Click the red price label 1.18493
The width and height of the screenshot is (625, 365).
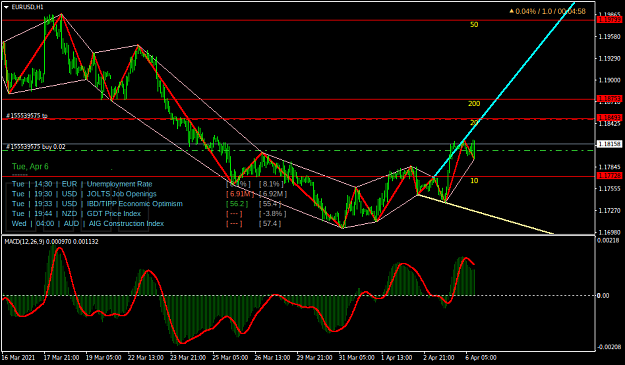[609, 118]
